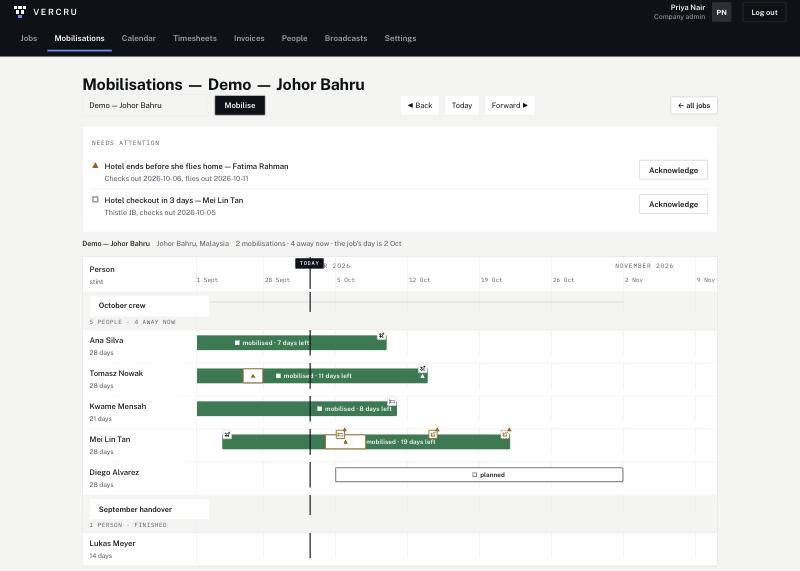
Task: Return to all jobs
Action: click(694, 105)
